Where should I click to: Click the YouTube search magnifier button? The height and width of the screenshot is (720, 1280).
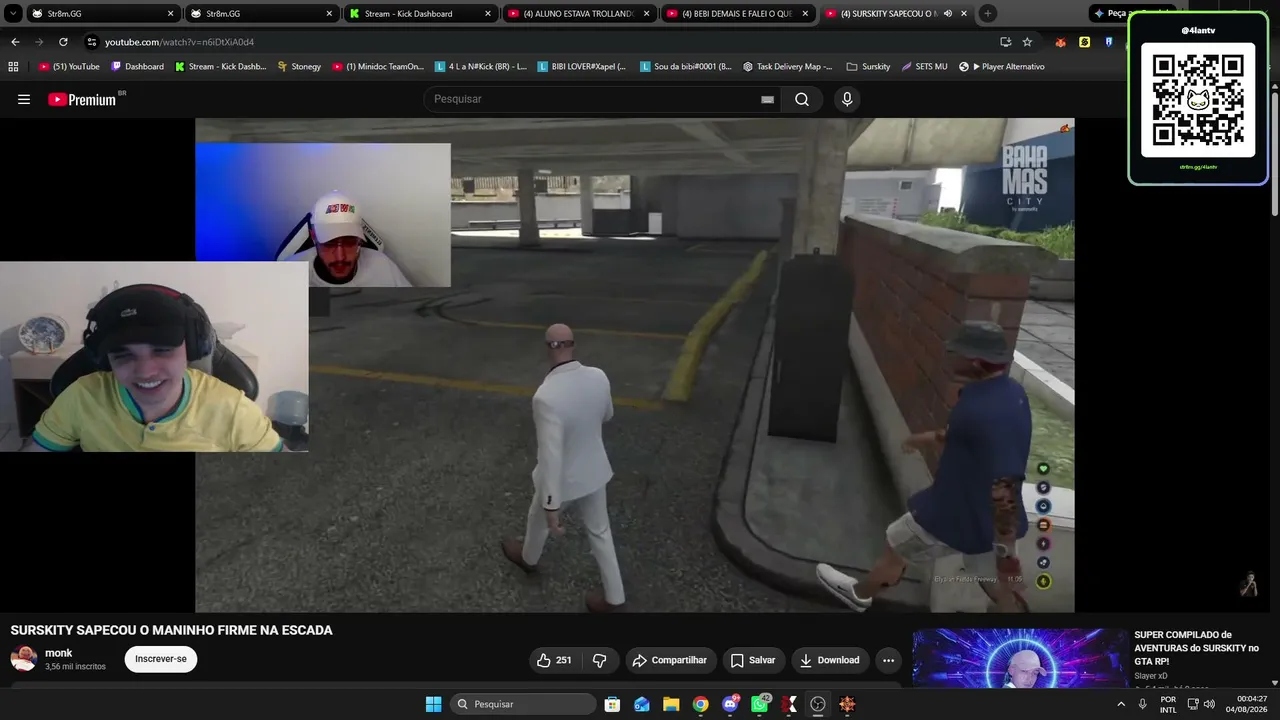pos(802,99)
